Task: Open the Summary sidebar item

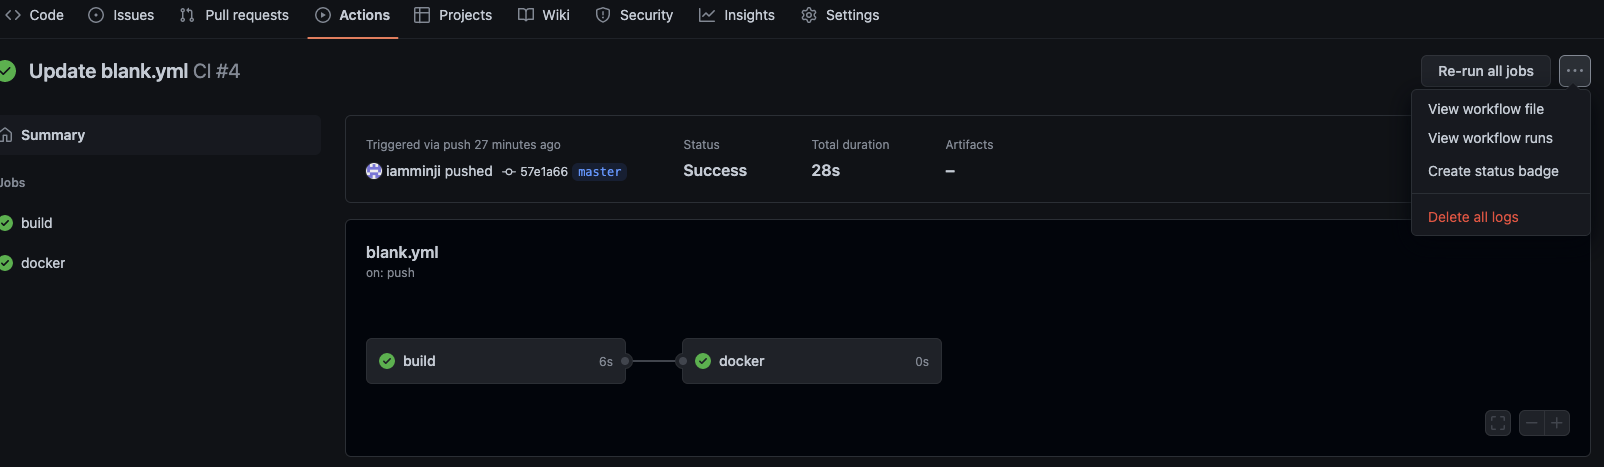Action: pyautogui.click(x=160, y=135)
